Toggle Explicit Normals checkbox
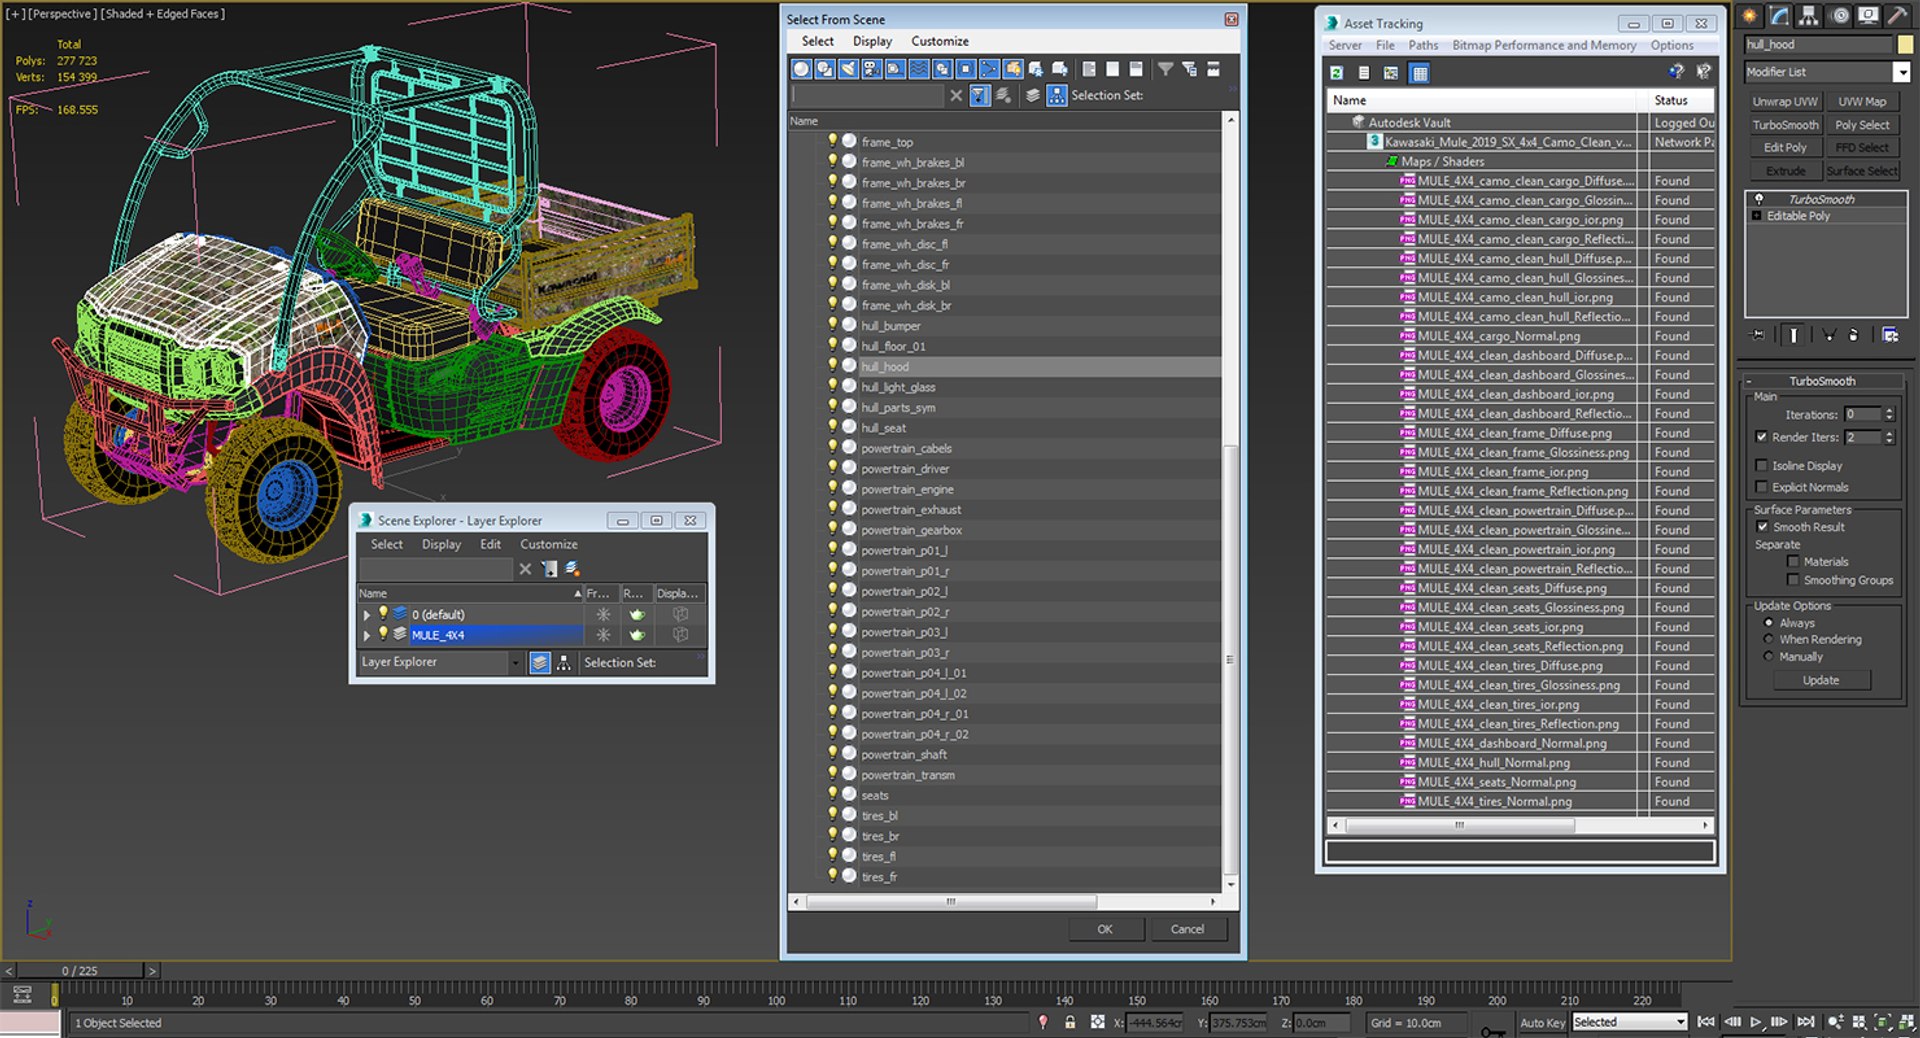This screenshot has width=1920, height=1038. [x=1761, y=487]
